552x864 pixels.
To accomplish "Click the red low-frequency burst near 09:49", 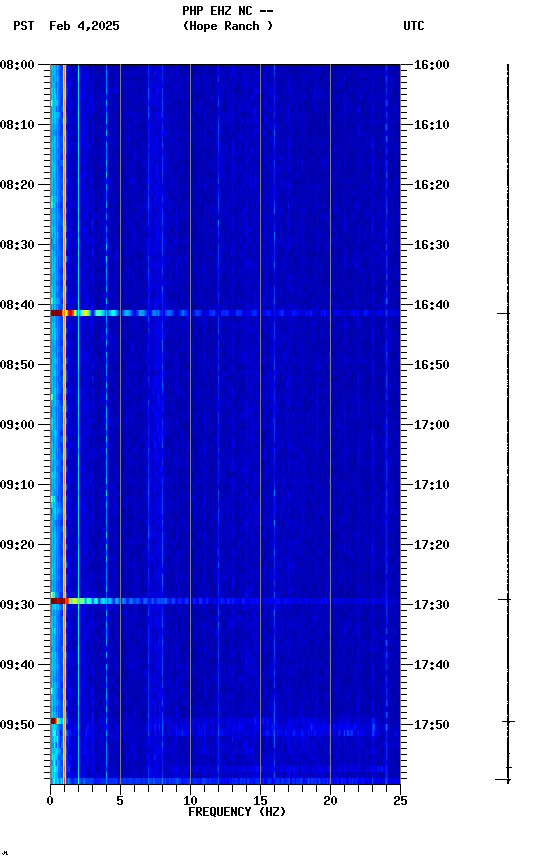I will [54, 721].
